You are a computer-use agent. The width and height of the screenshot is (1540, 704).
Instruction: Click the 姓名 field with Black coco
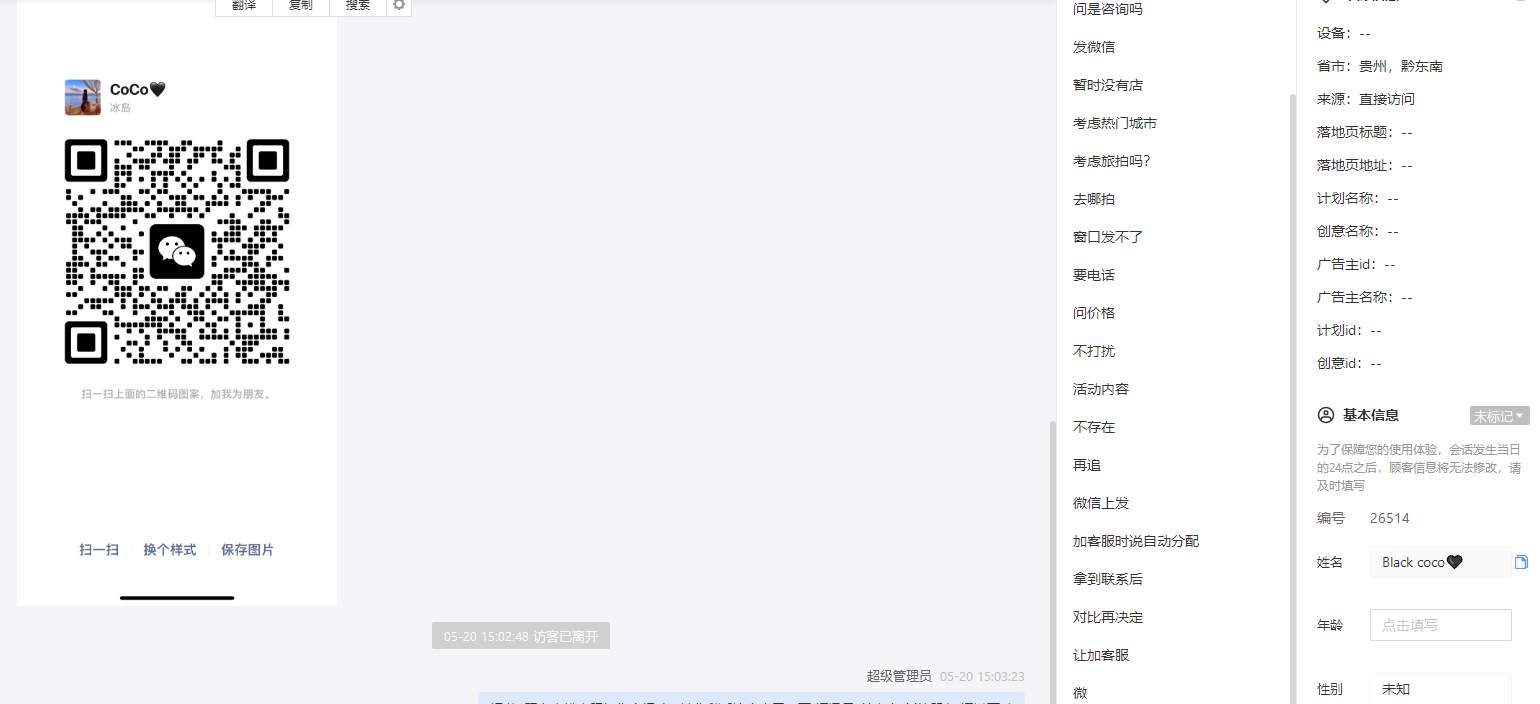point(1440,562)
